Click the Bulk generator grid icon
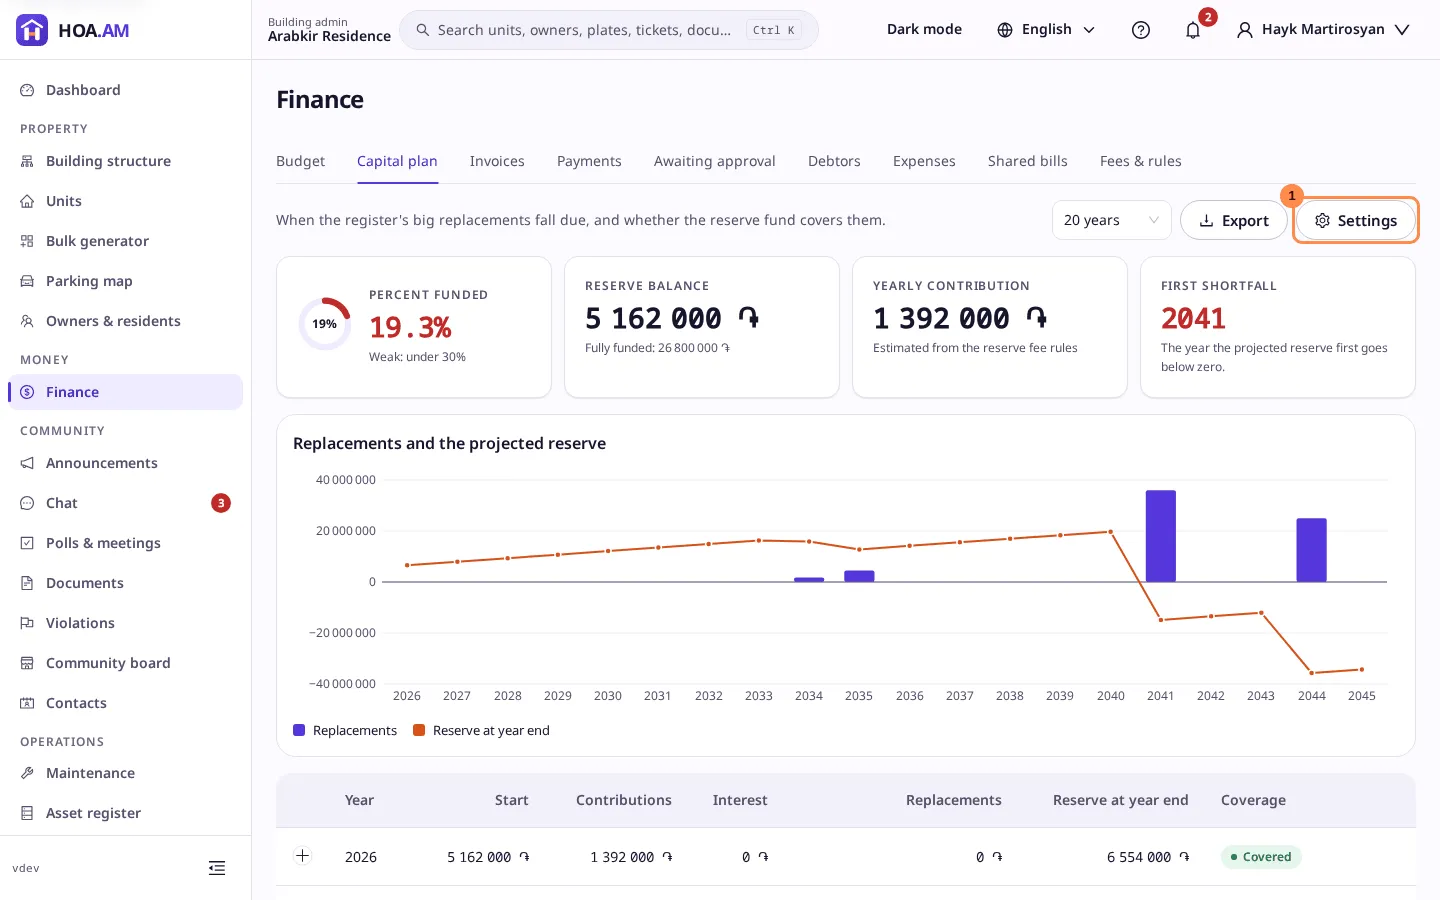Viewport: 1440px width, 900px height. 27,241
